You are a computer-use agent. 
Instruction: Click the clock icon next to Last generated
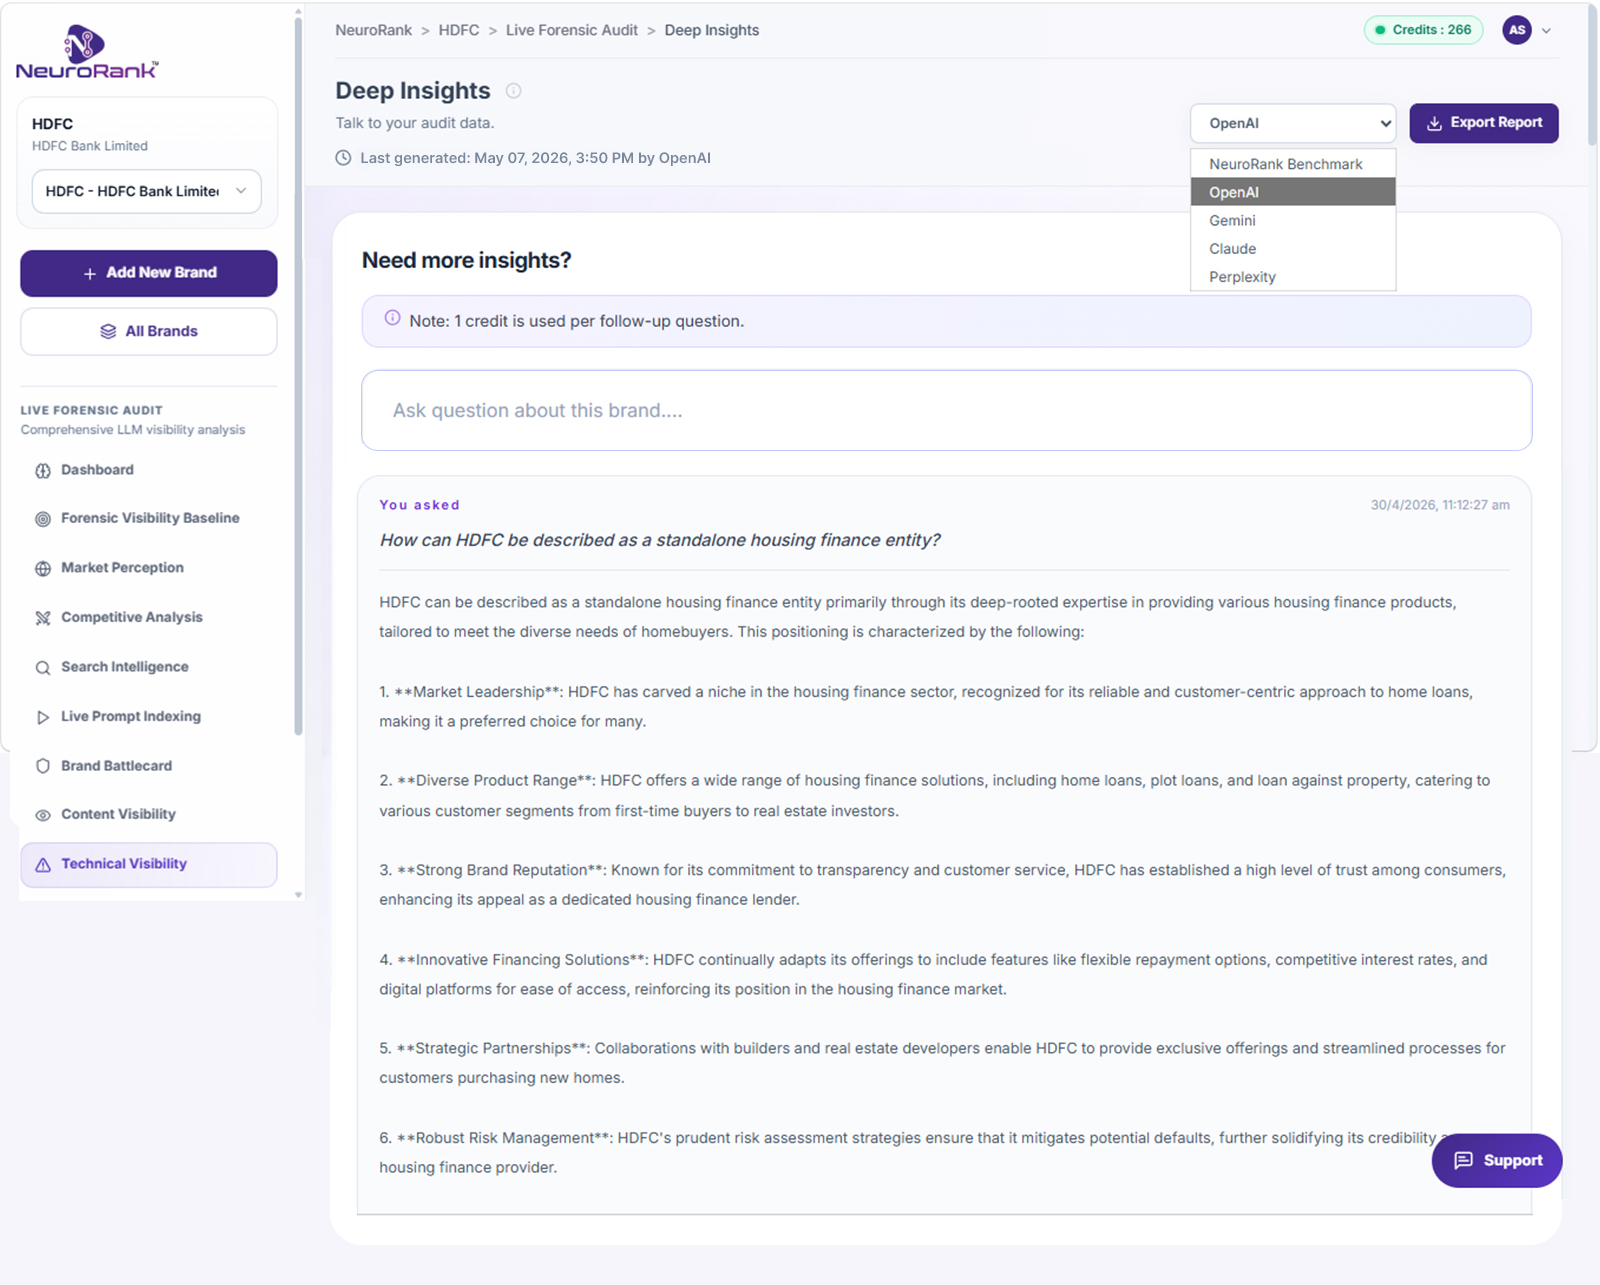point(343,158)
